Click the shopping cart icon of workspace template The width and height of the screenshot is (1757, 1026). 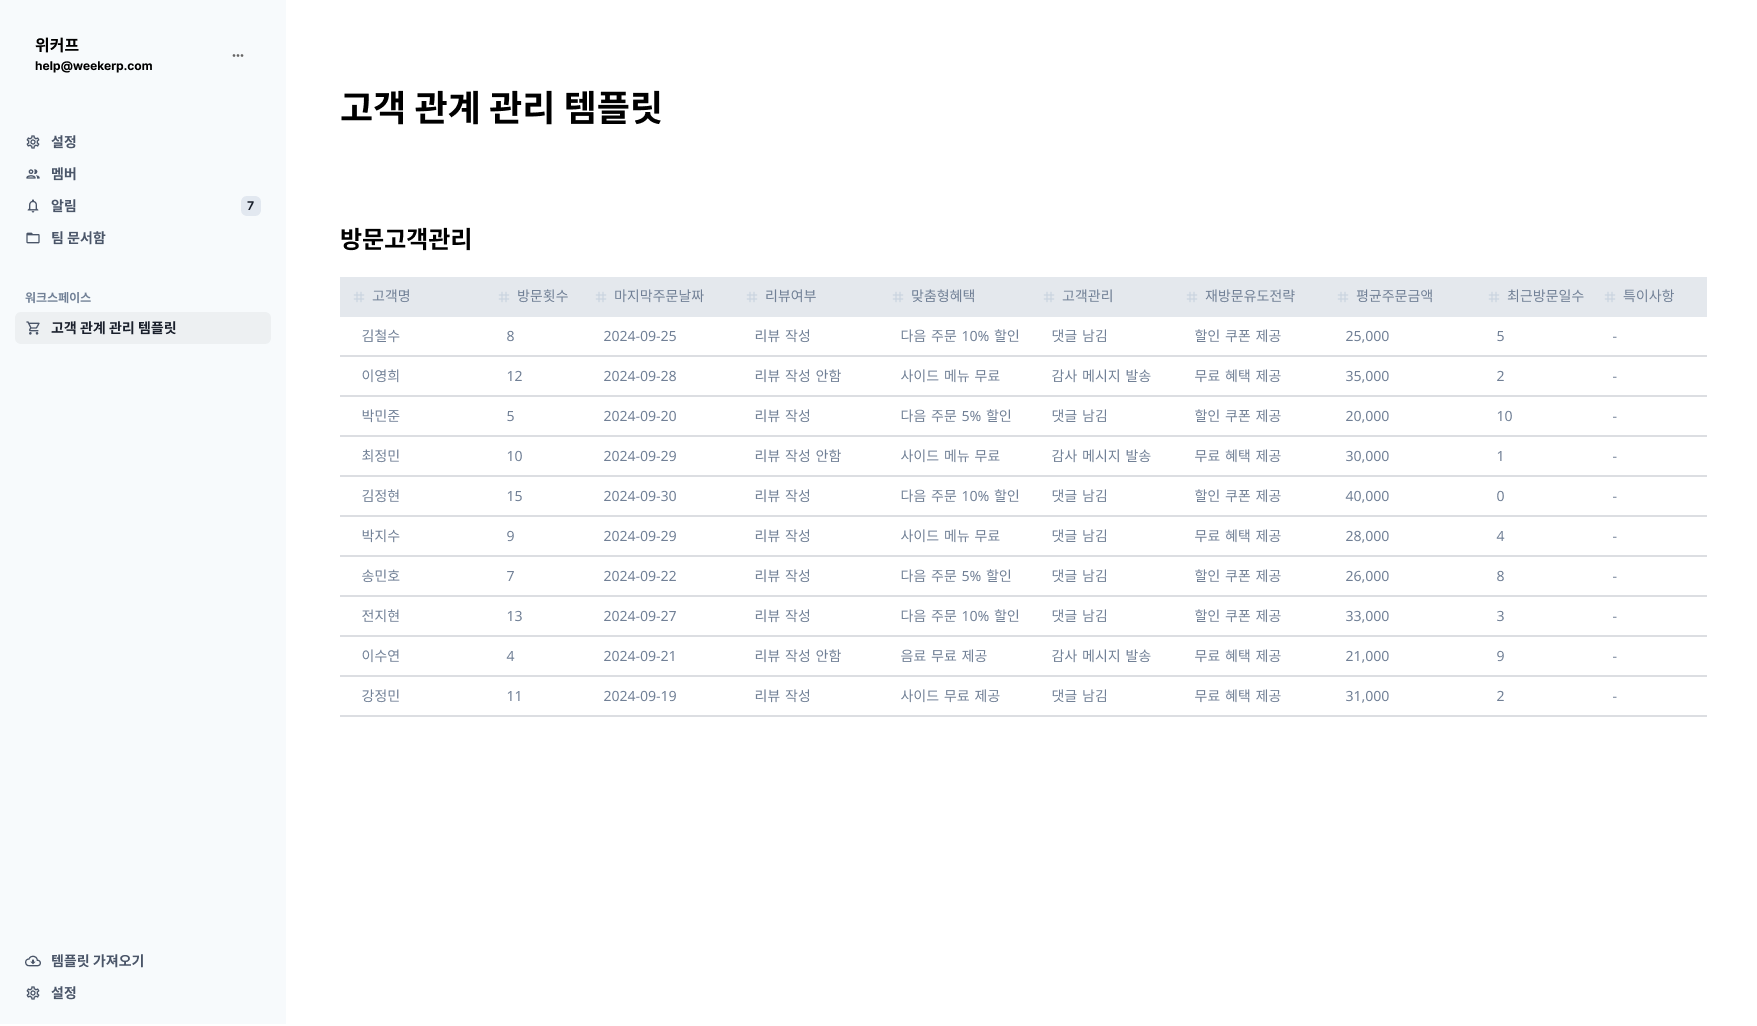click(33, 328)
